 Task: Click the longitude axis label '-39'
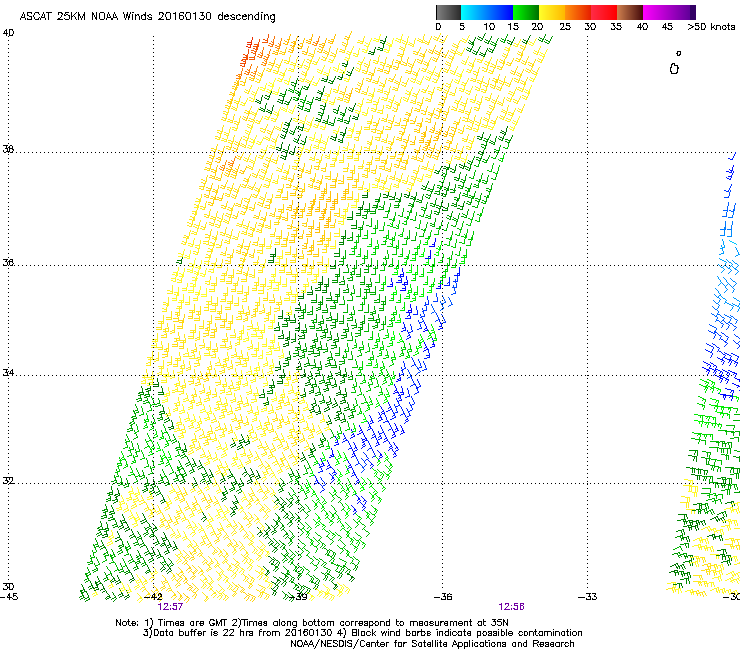[298, 597]
